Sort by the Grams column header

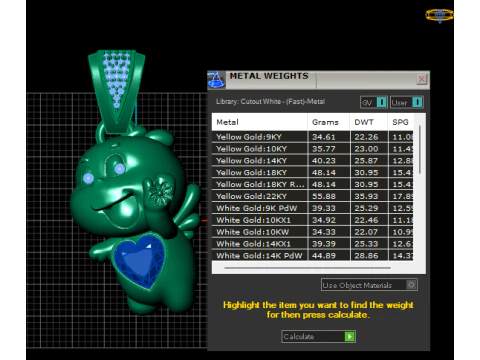tap(328, 122)
